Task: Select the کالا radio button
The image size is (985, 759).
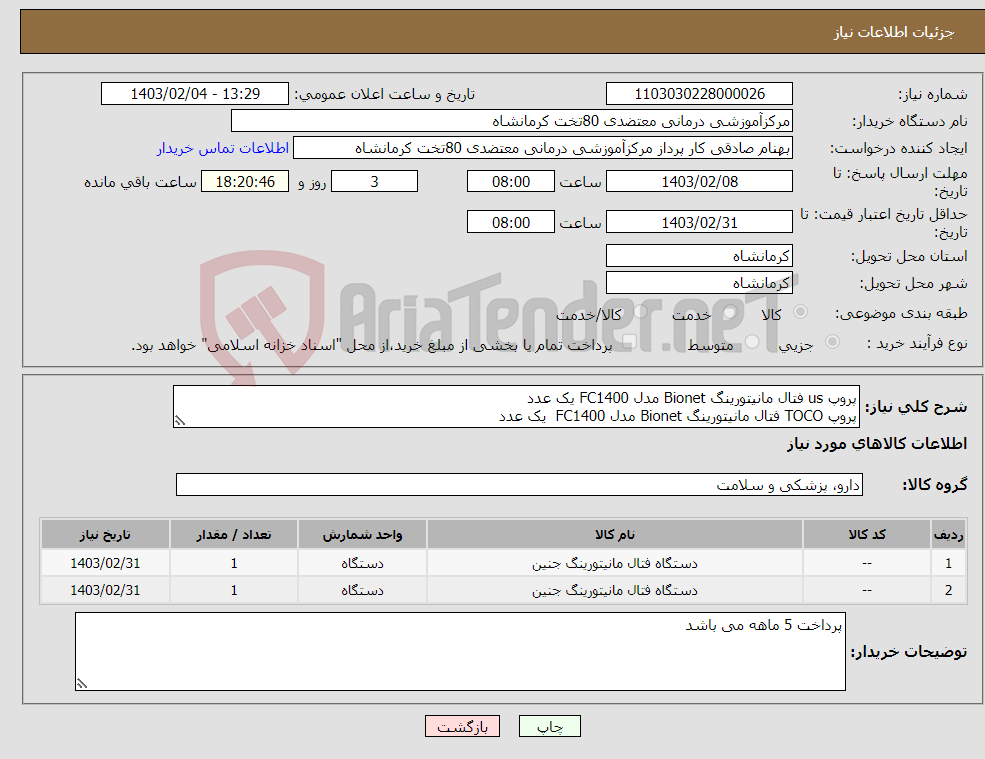Action: [800, 312]
